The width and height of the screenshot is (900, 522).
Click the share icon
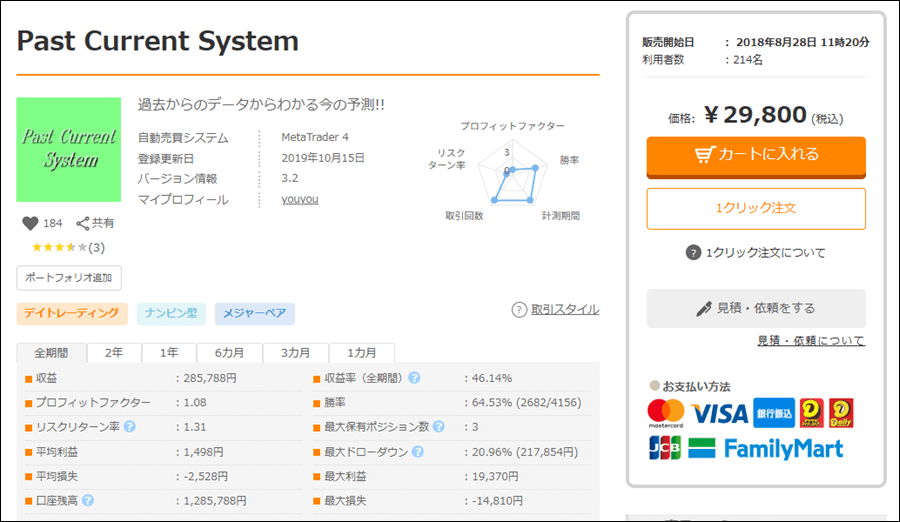click(83, 223)
